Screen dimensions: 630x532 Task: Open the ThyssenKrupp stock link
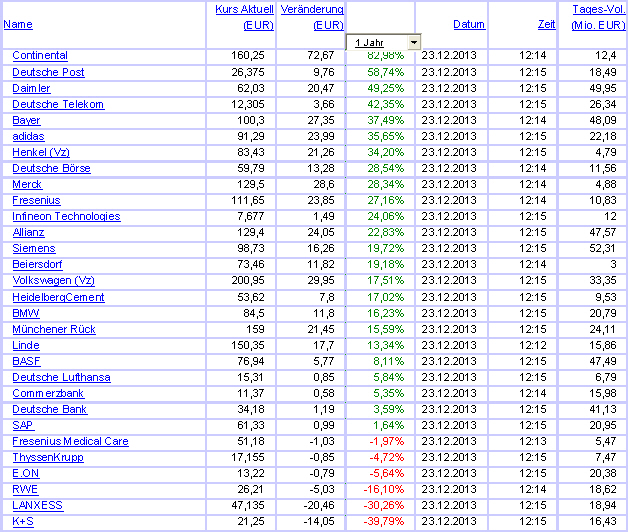tap(48, 458)
